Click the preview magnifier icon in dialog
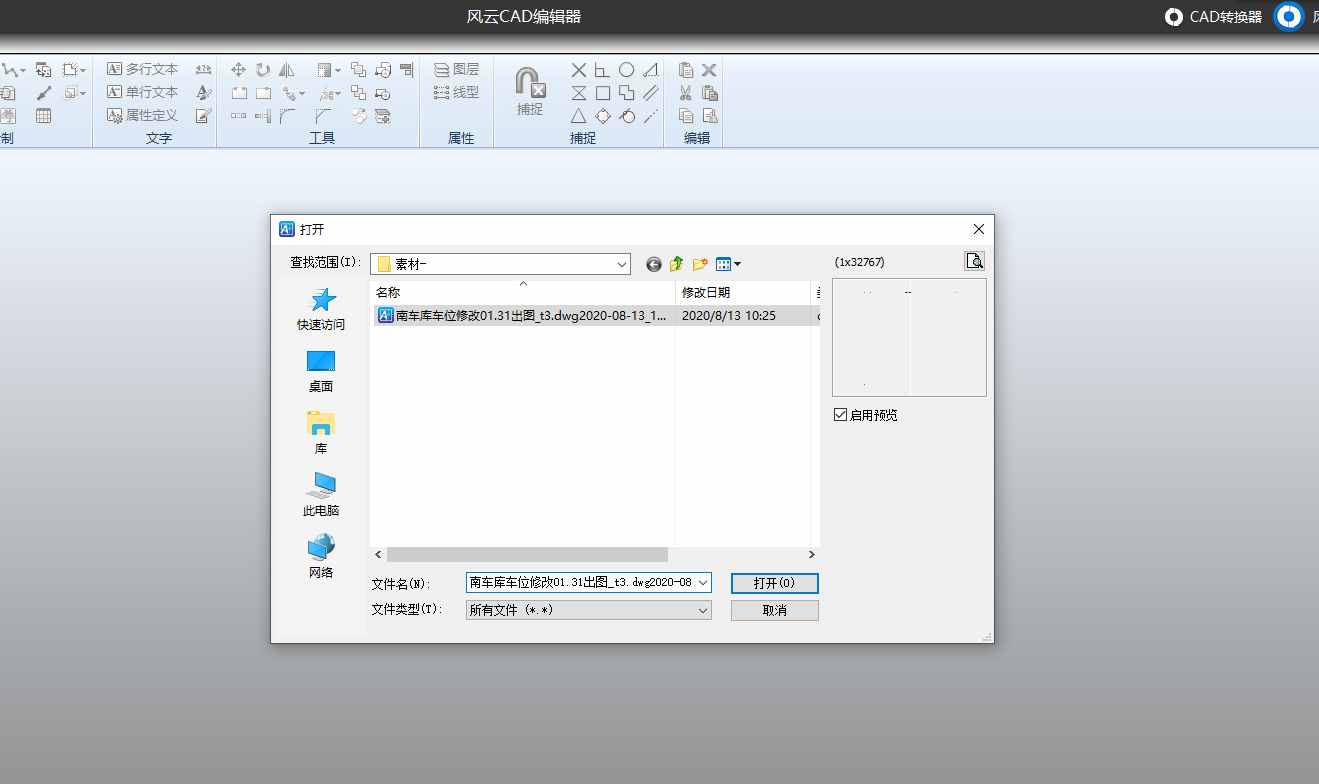 click(974, 260)
